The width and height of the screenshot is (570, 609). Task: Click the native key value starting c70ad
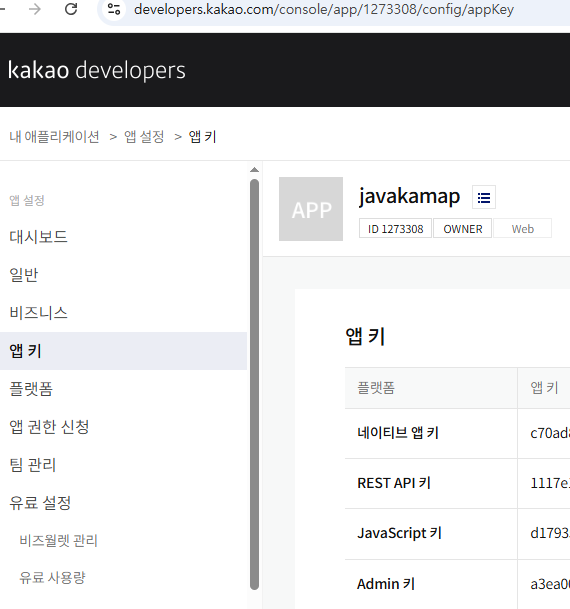click(x=550, y=433)
